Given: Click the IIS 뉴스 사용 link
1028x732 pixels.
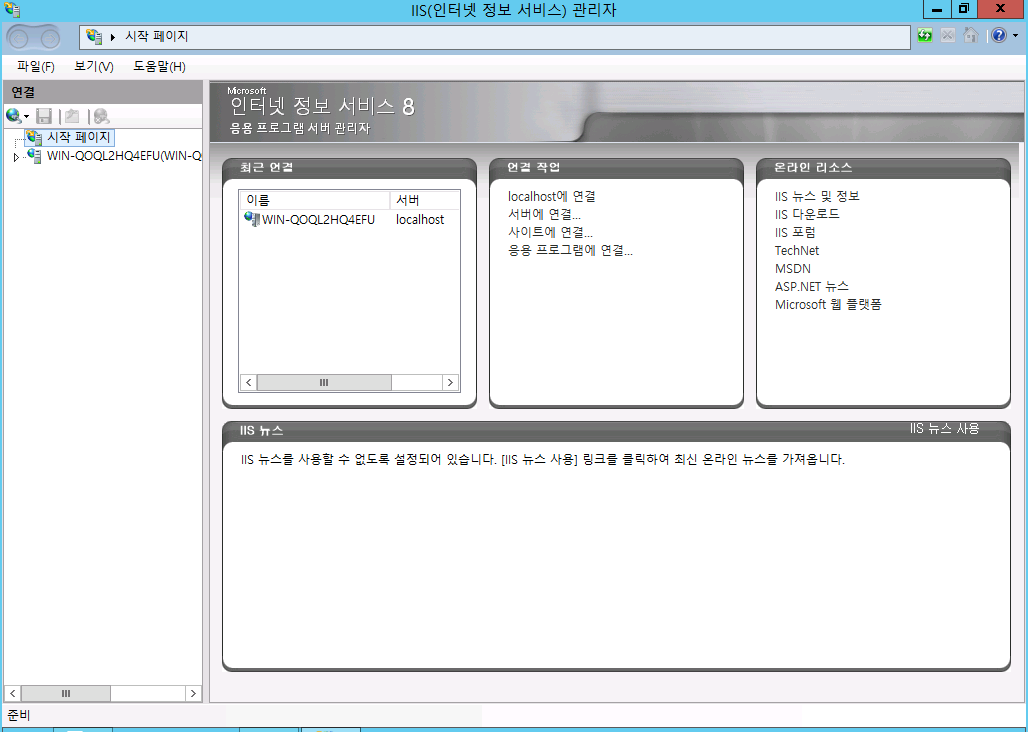Looking at the screenshot, I should click(944, 429).
